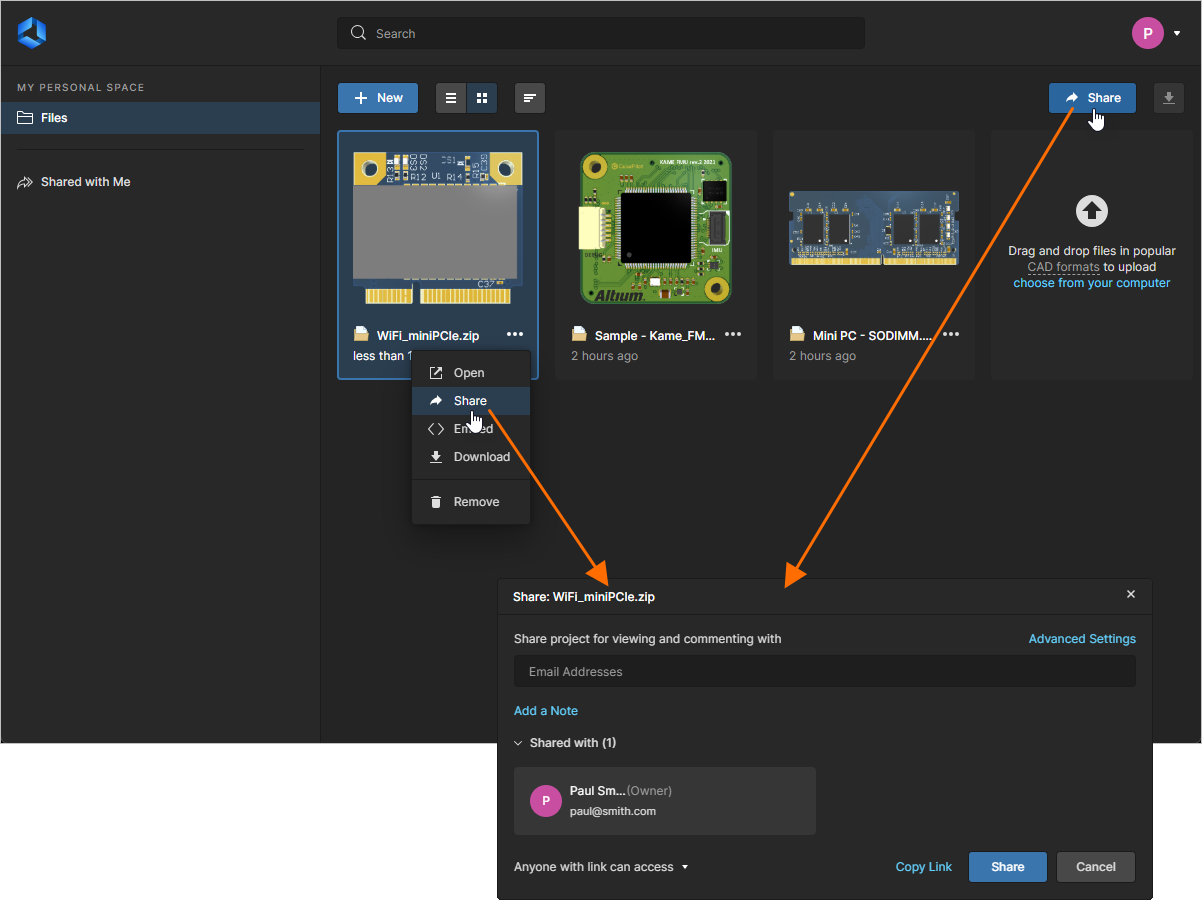Open Advanced Settings link

click(1082, 638)
